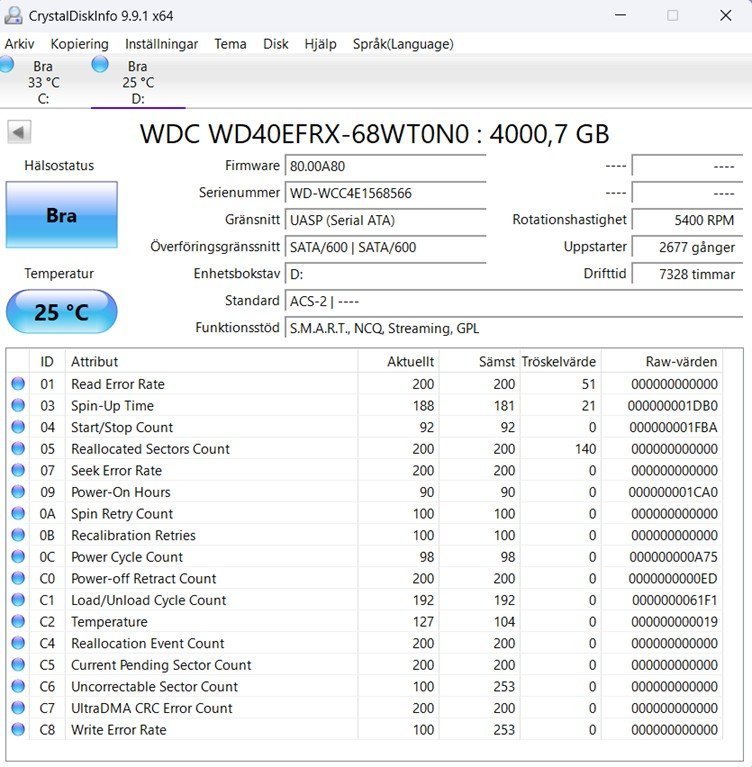Click the status dot for Read Error Rate
This screenshot has width=752, height=767.
(x=18, y=384)
